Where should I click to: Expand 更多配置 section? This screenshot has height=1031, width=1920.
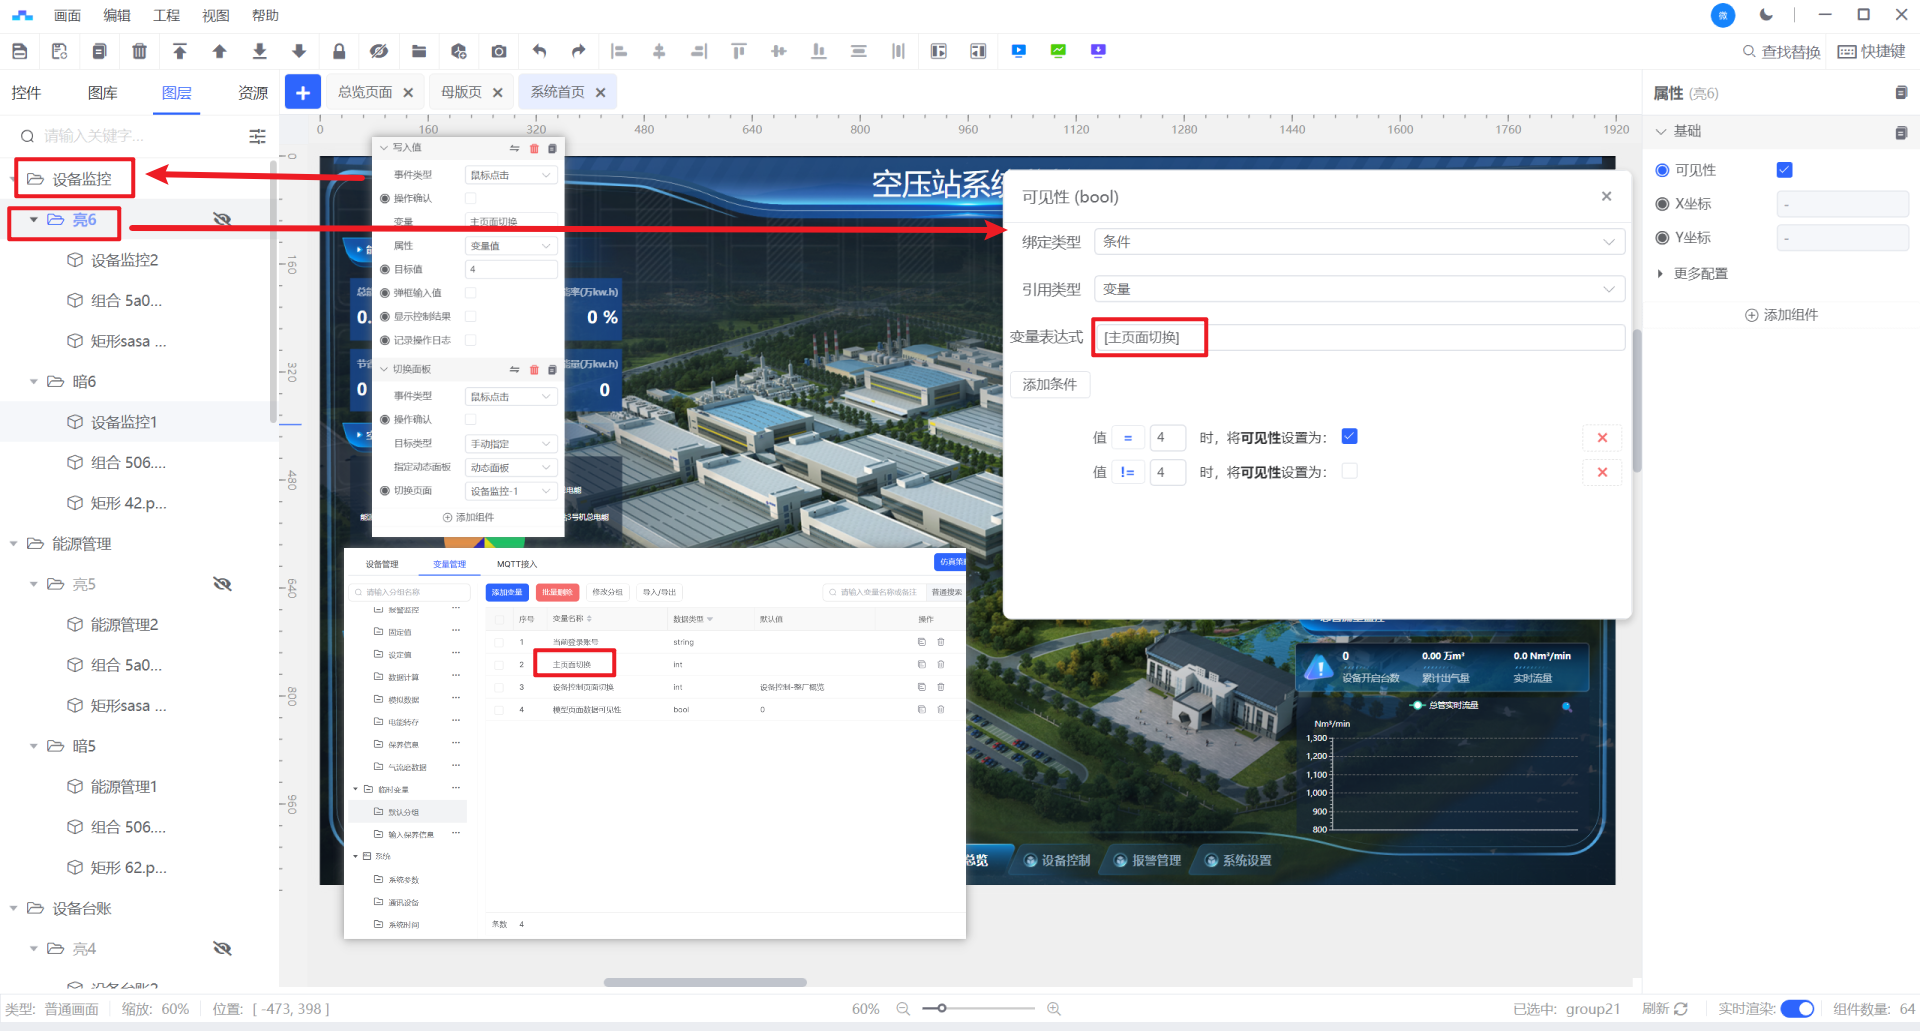tap(1700, 274)
